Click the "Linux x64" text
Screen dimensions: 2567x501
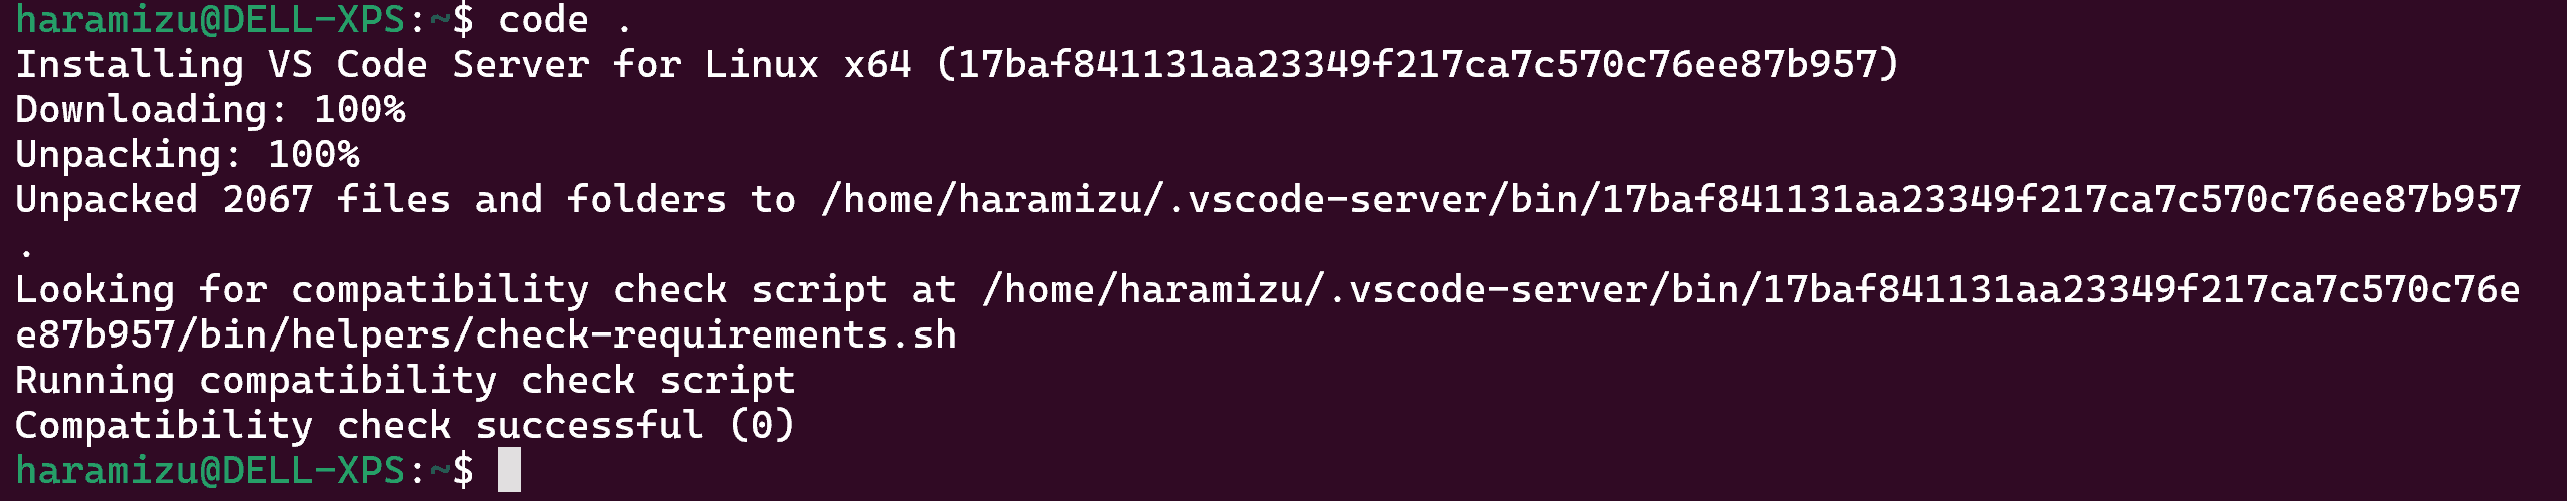[807, 64]
